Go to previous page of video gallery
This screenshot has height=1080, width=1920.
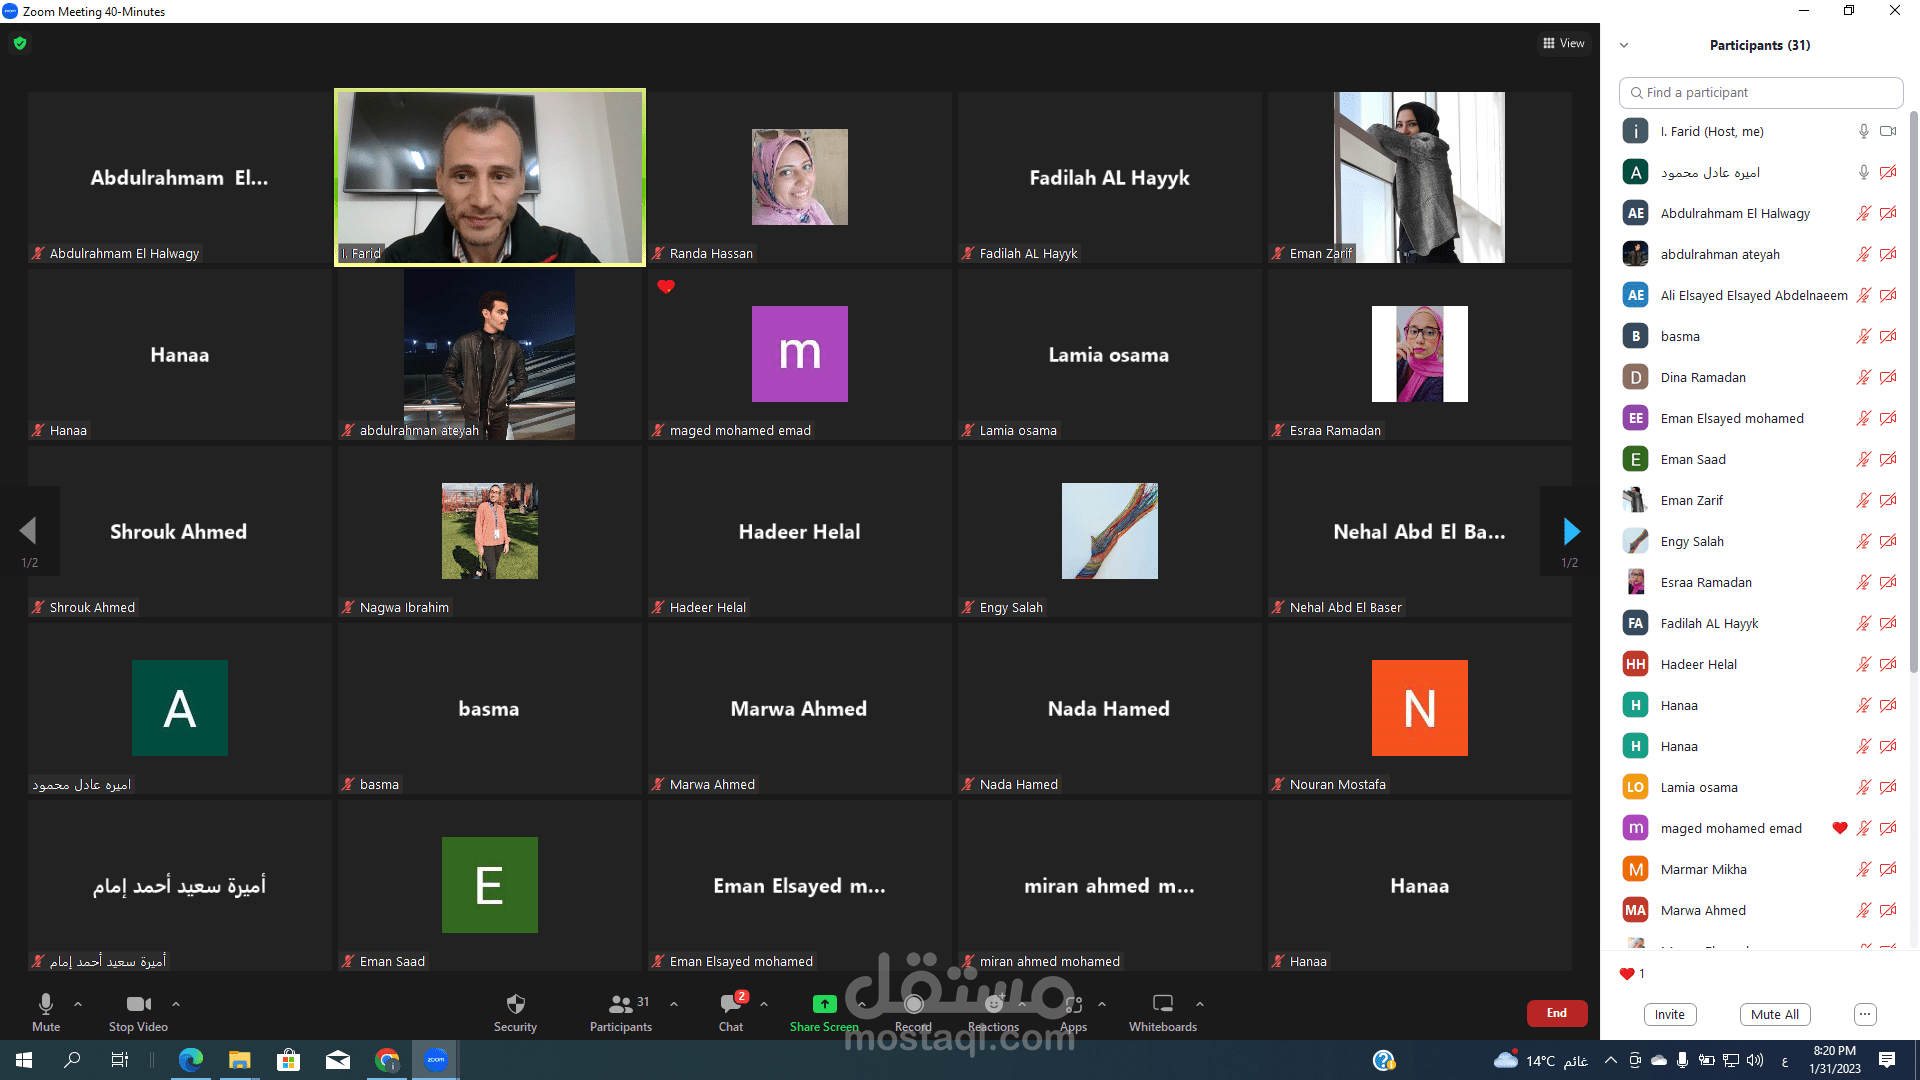click(x=28, y=531)
